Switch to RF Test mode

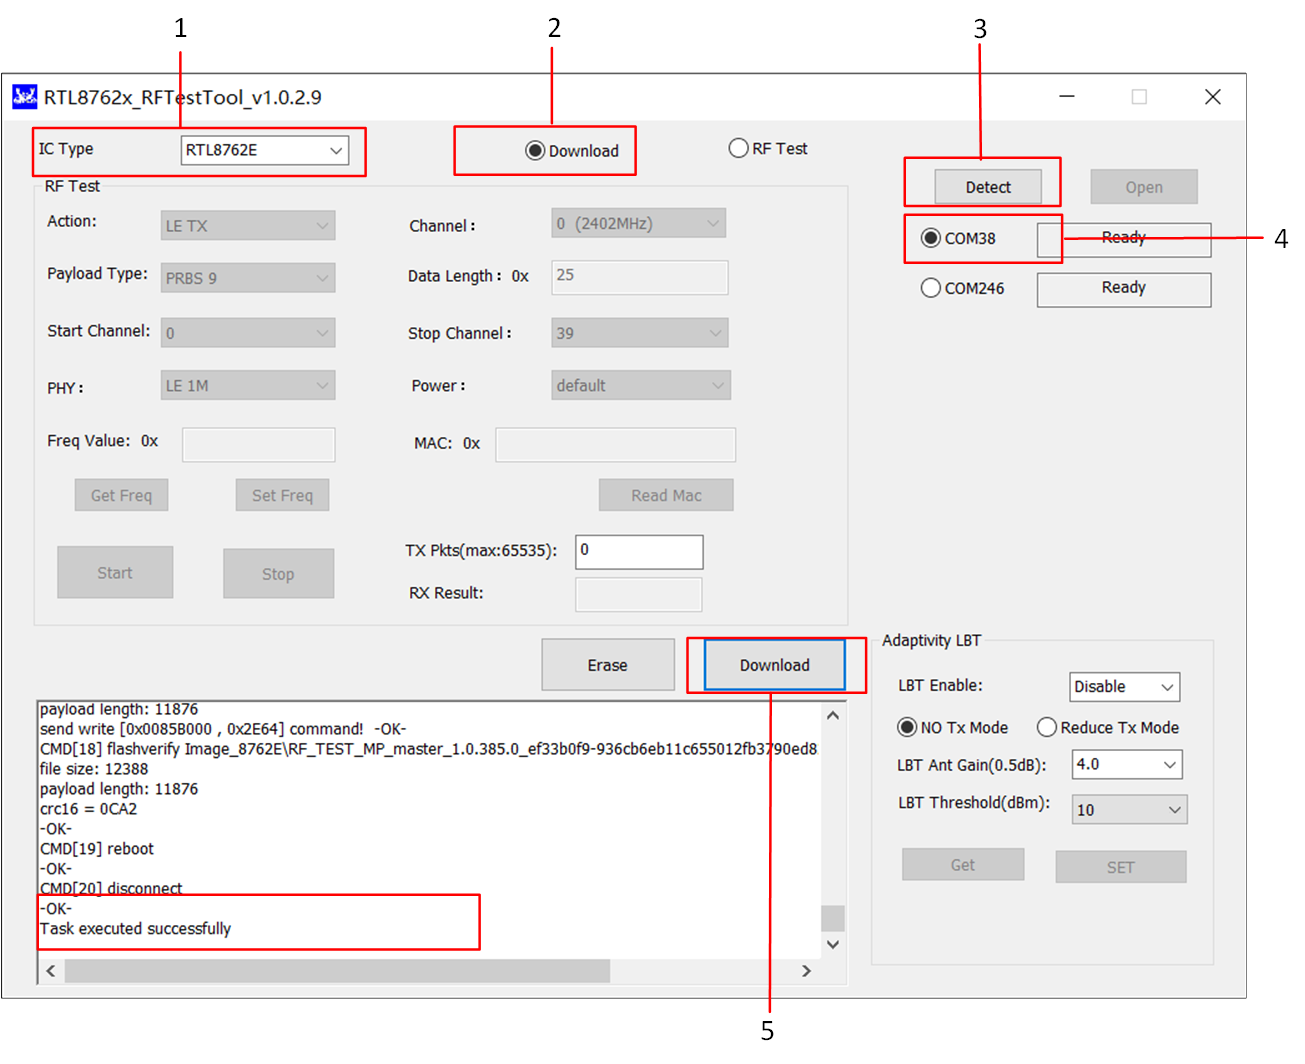pos(739,149)
